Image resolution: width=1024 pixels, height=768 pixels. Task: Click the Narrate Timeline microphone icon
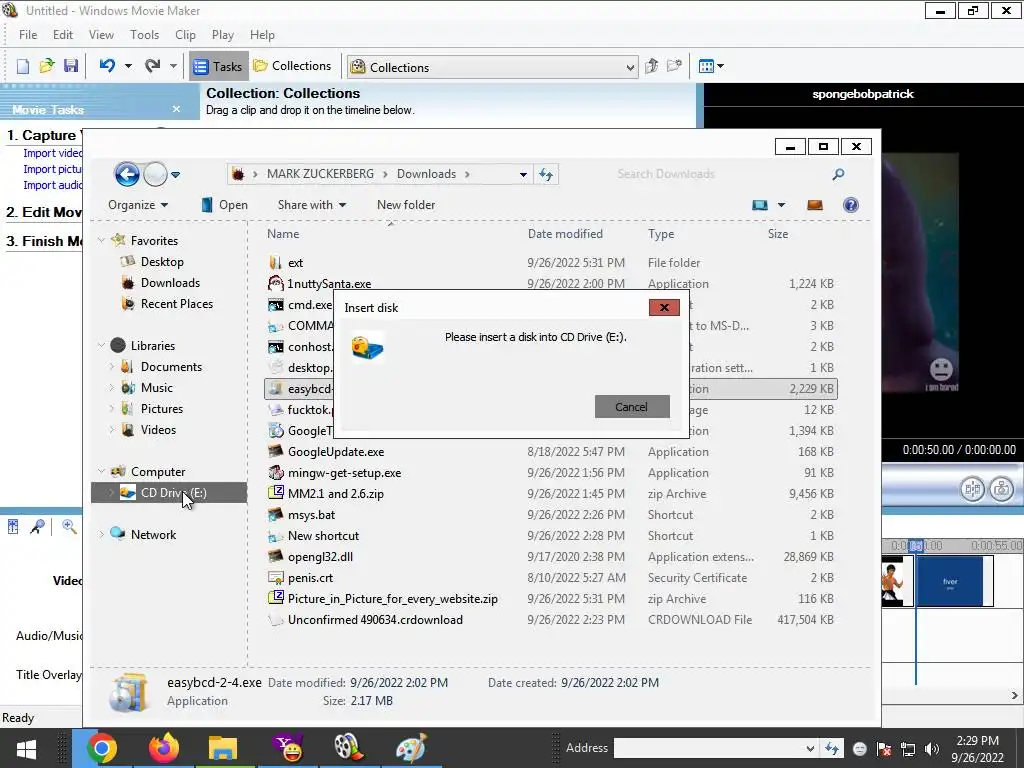37,527
